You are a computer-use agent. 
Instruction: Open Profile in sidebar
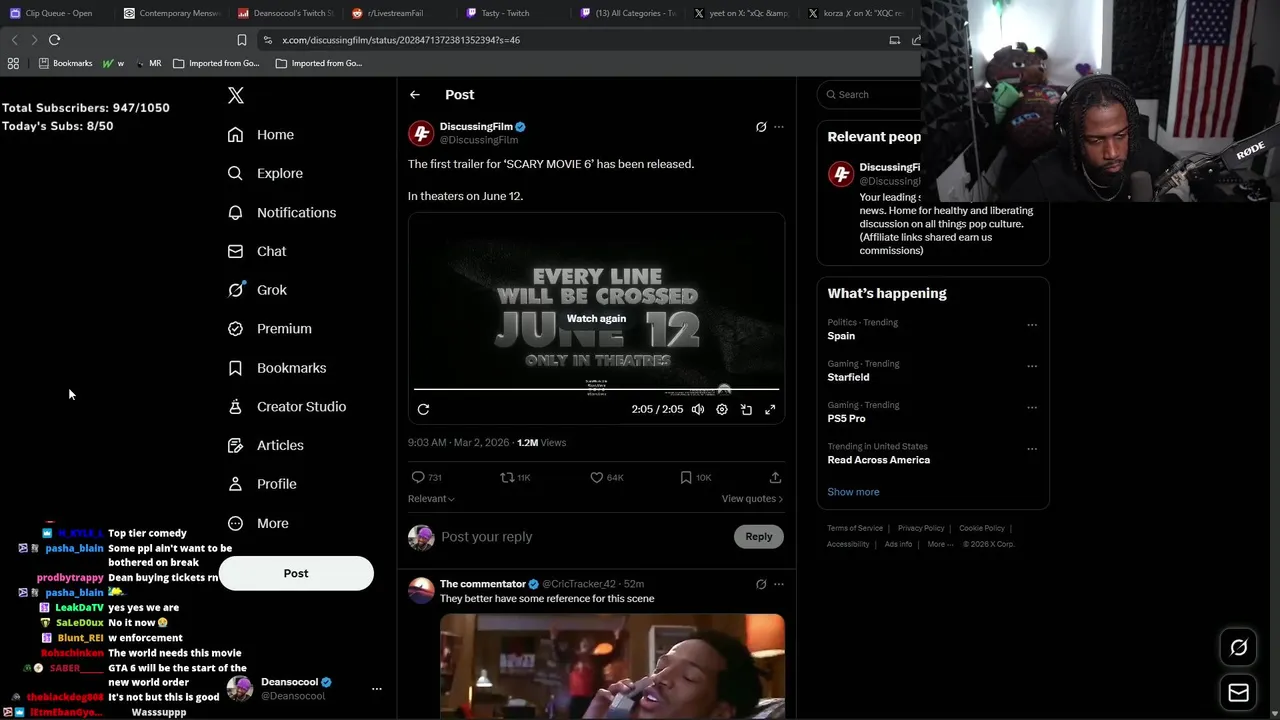pyautogui.click(x=262, y=484)
